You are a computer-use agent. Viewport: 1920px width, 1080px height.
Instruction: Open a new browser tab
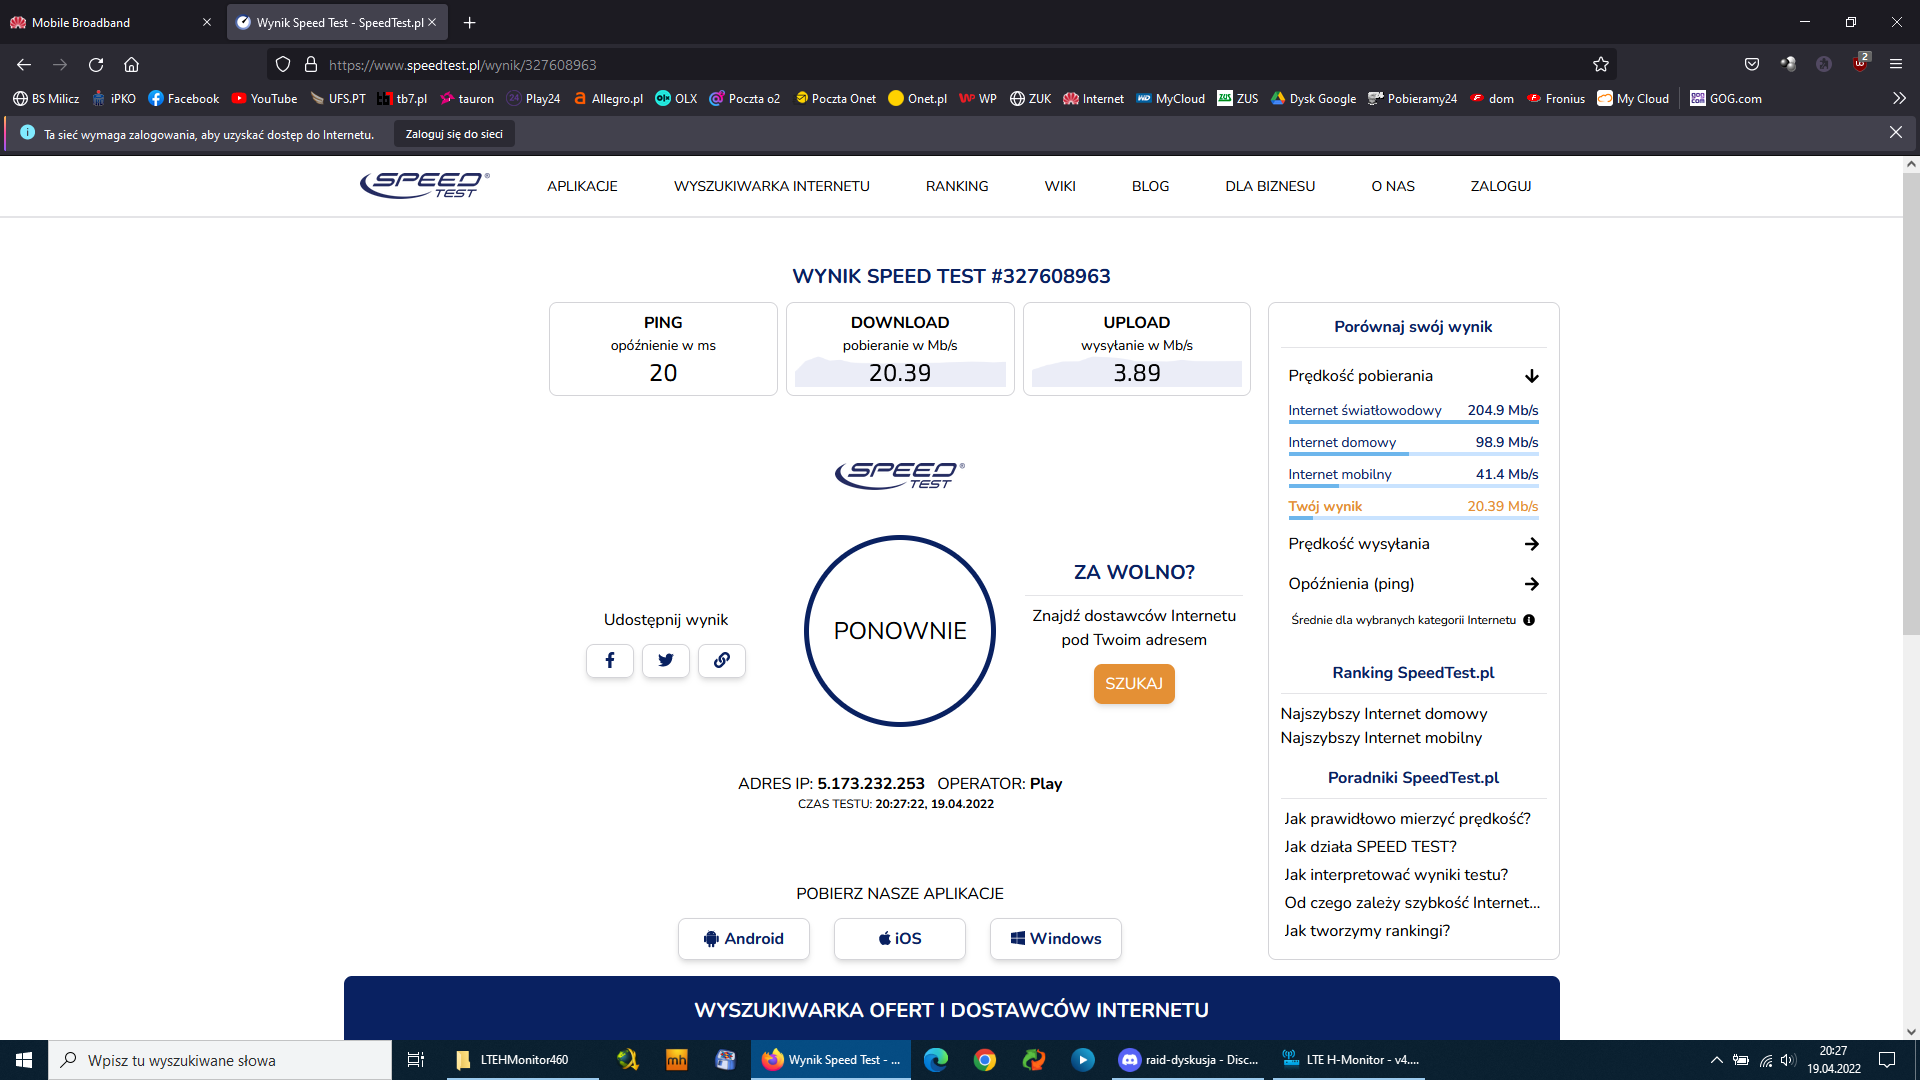[469, 22]
